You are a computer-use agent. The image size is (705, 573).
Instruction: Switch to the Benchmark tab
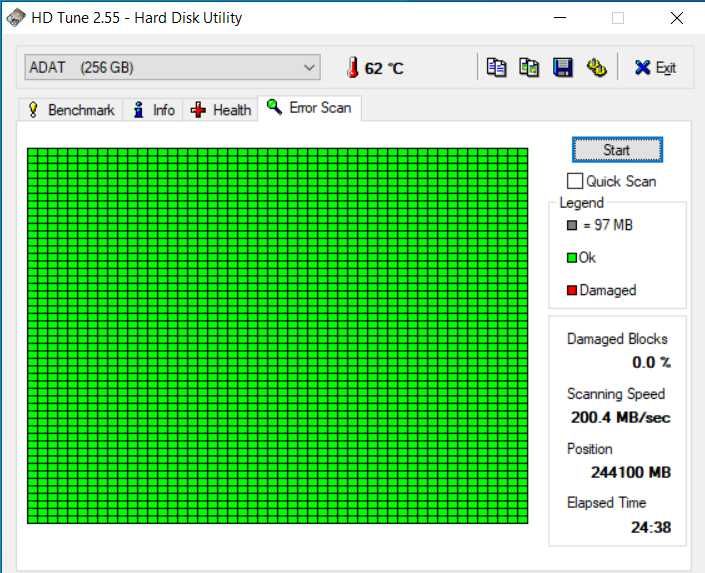coord(71,110)
